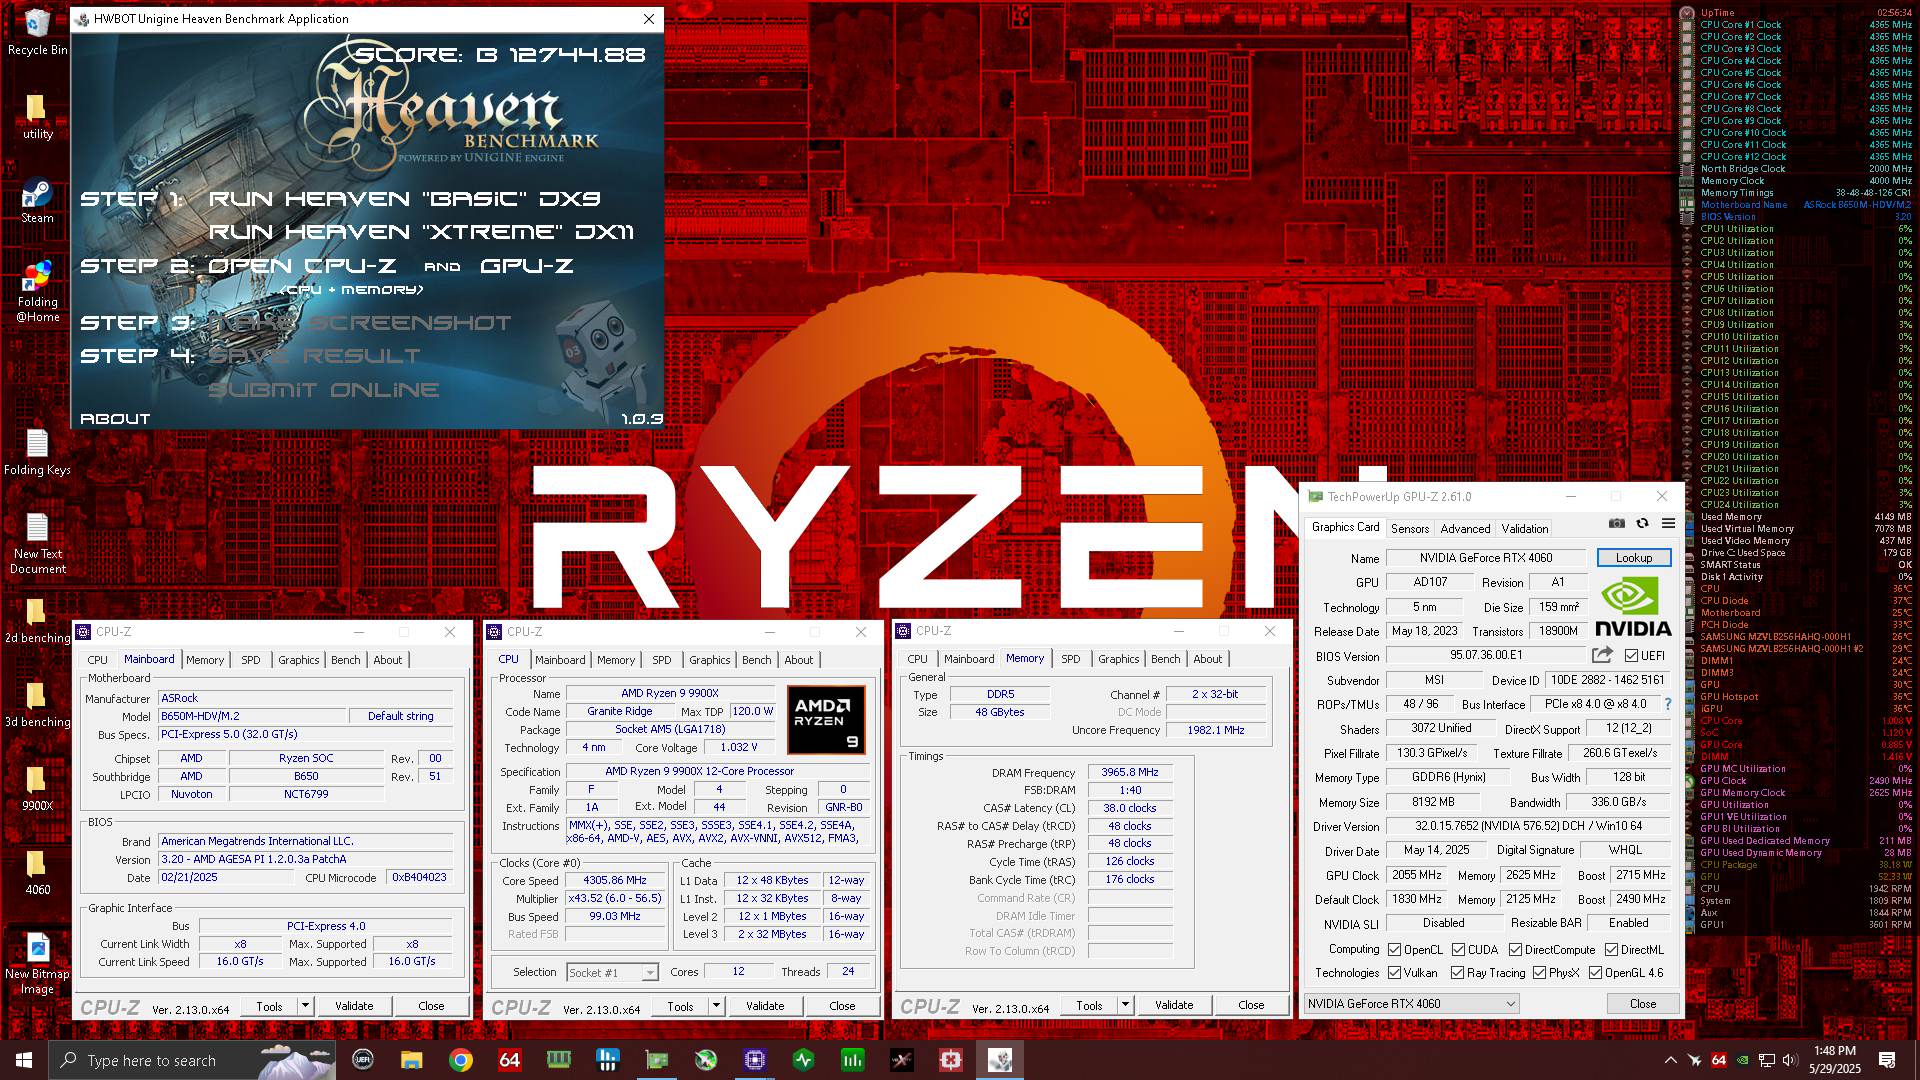
Task: Show hidden system tray icons
Action: point(1670,1060)
